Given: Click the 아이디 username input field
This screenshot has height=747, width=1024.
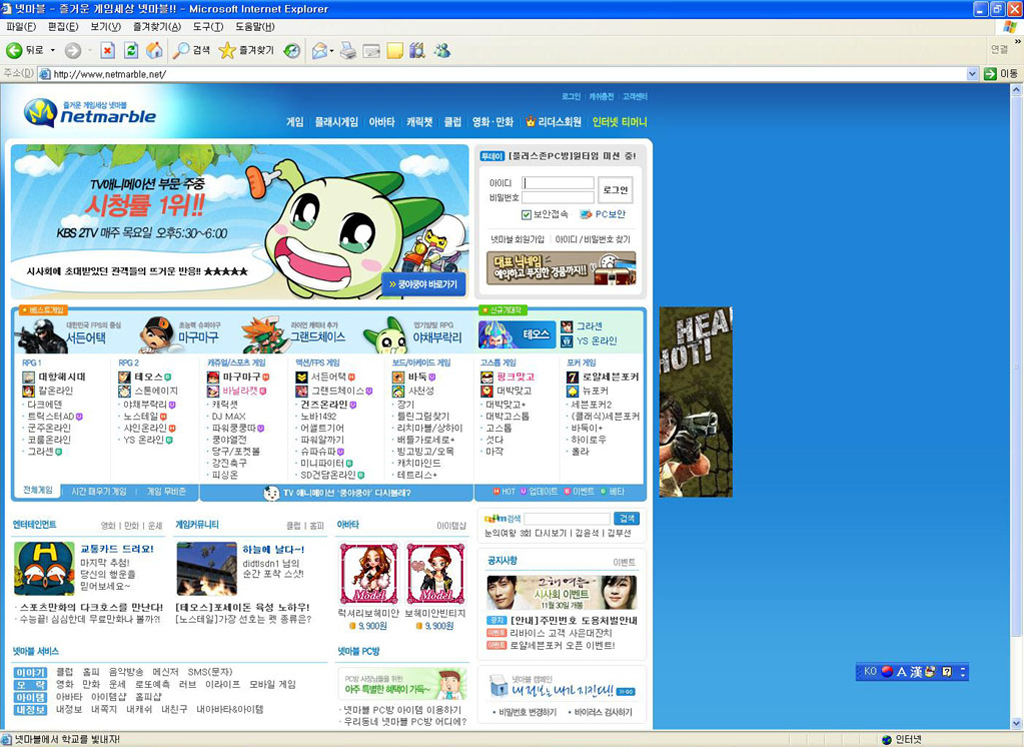Looking at the screenshot, I should tap(557, 183).
